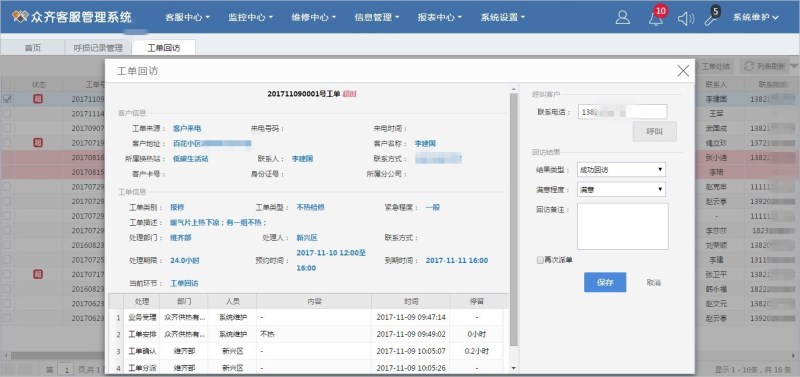Click the 部门 column header in dialog table
This screenshot has width=800, height=377.
184,301
